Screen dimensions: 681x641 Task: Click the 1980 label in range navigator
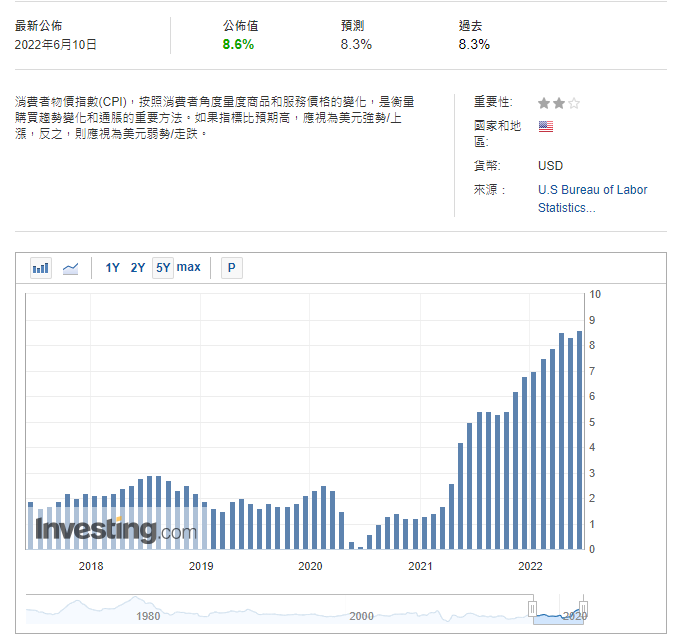tap(148, 616)
